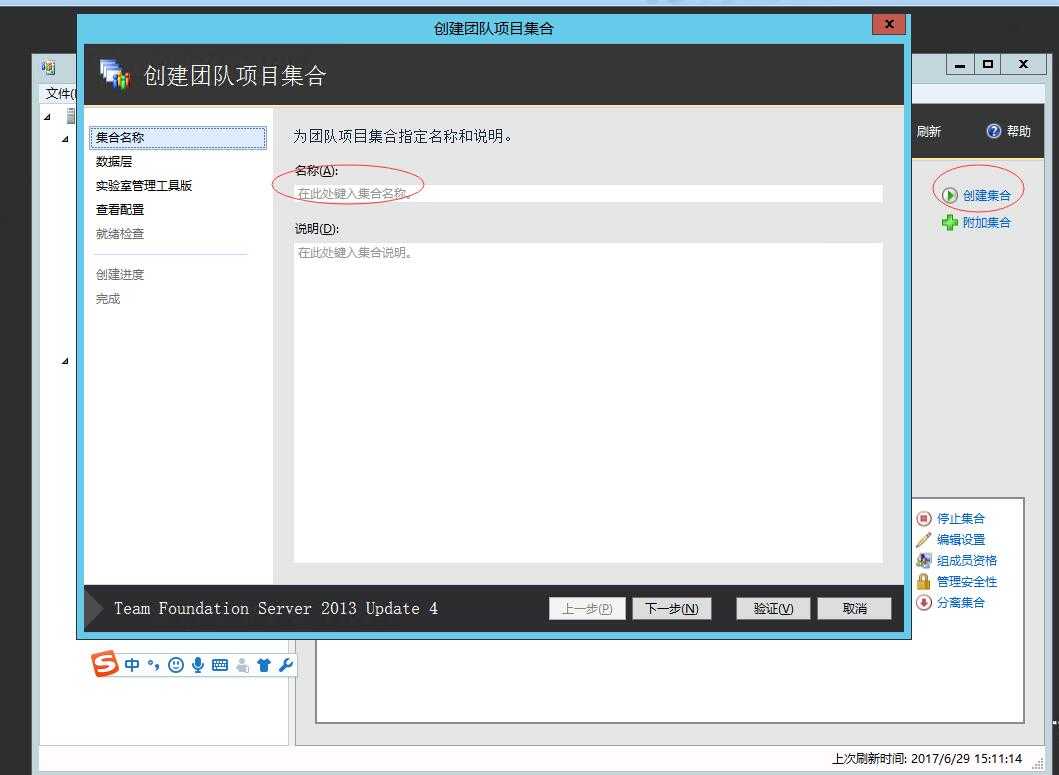This screenshot has height=775, width=1059.
Task: Click the green play icon for 创建集合
Action: pyautogui.click(x=950, y=195)
